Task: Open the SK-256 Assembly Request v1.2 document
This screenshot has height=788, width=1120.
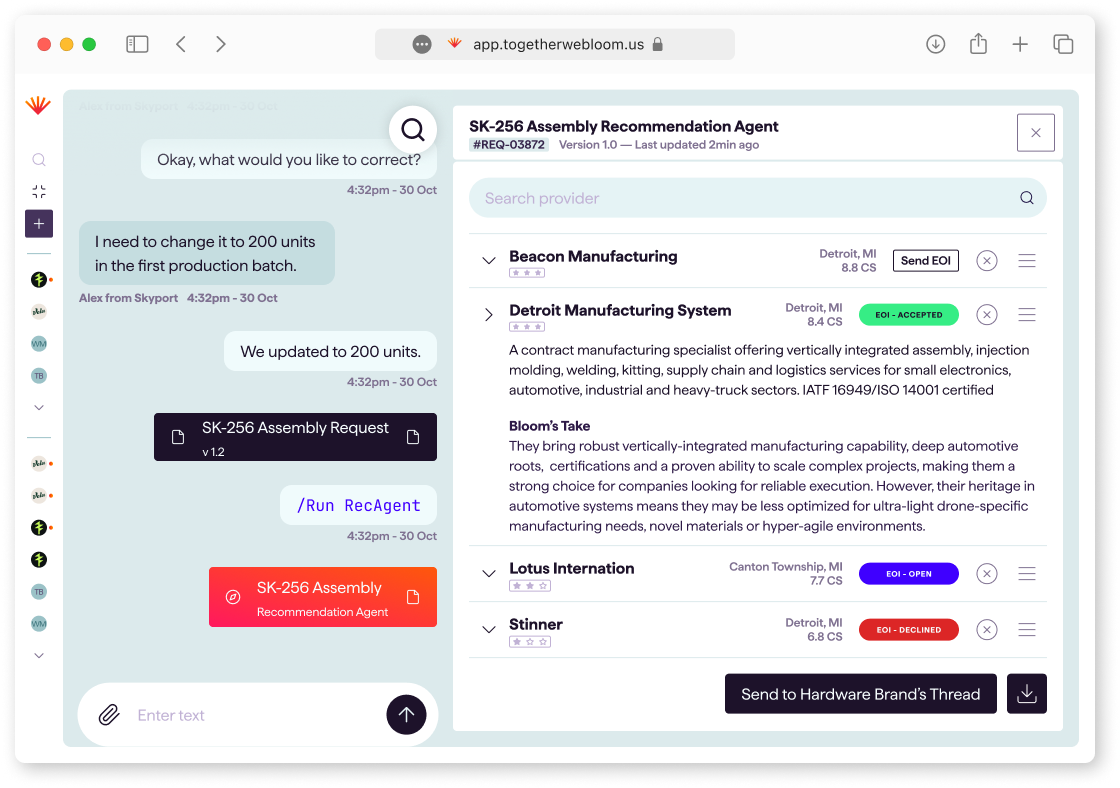Action: 295,437
